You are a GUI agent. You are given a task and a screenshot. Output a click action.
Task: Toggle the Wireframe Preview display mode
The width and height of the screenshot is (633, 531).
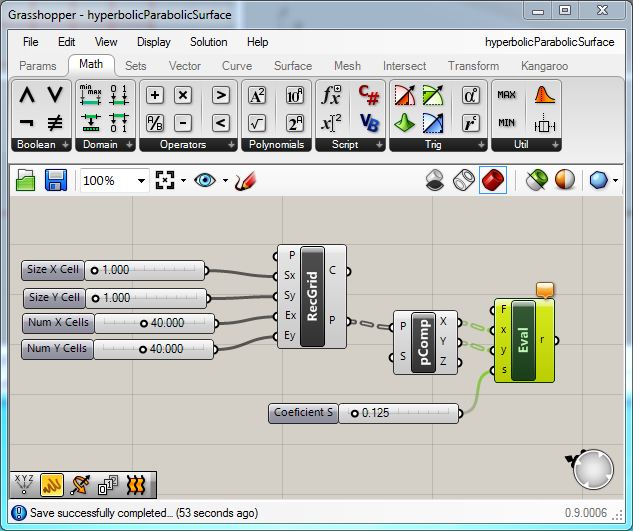[464, 180]
